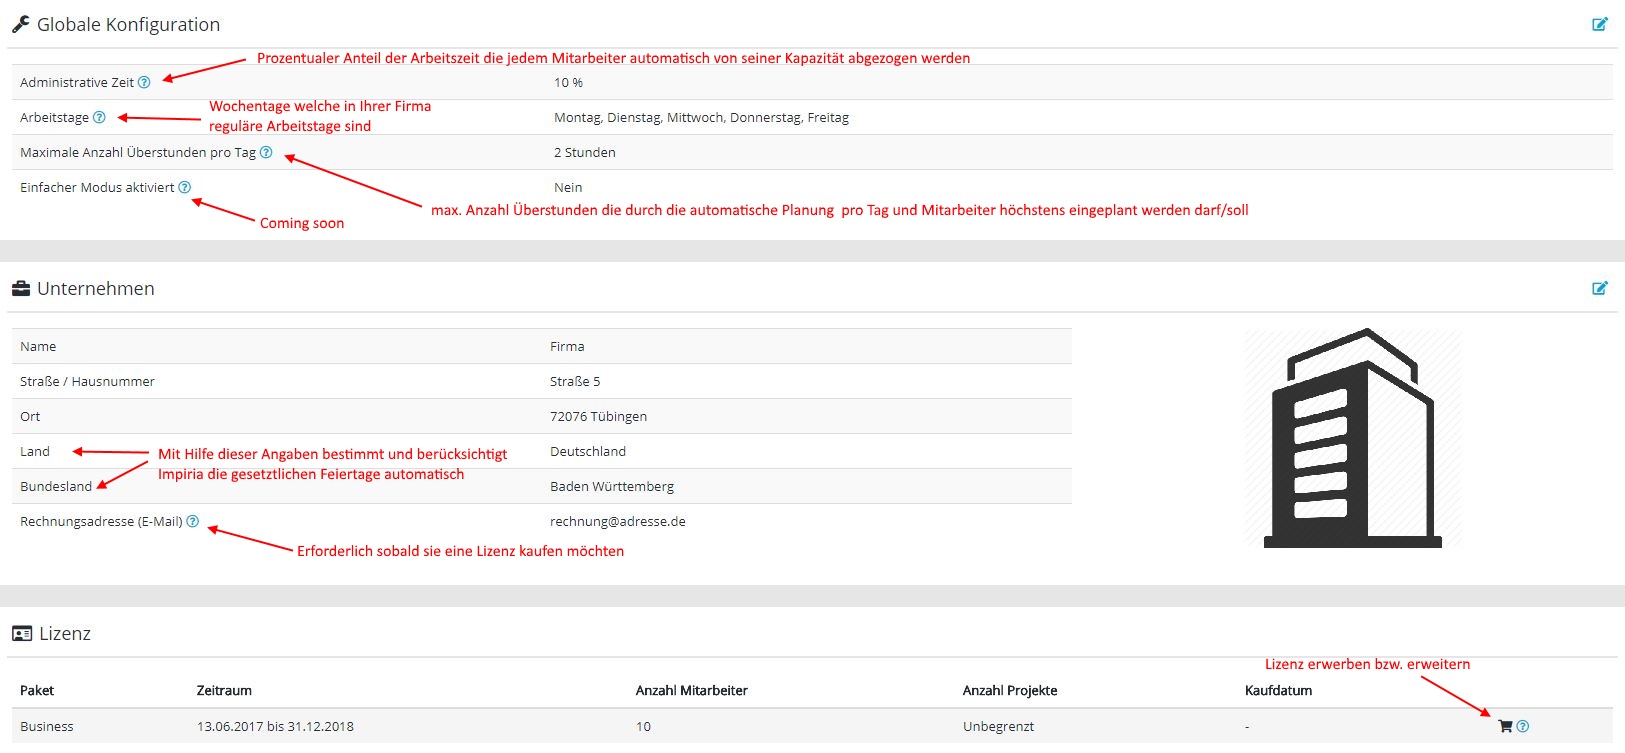Edit the Globale Konfiguration section
Viewport: 1625px width, 753px height.
(x=1599, y=24)
